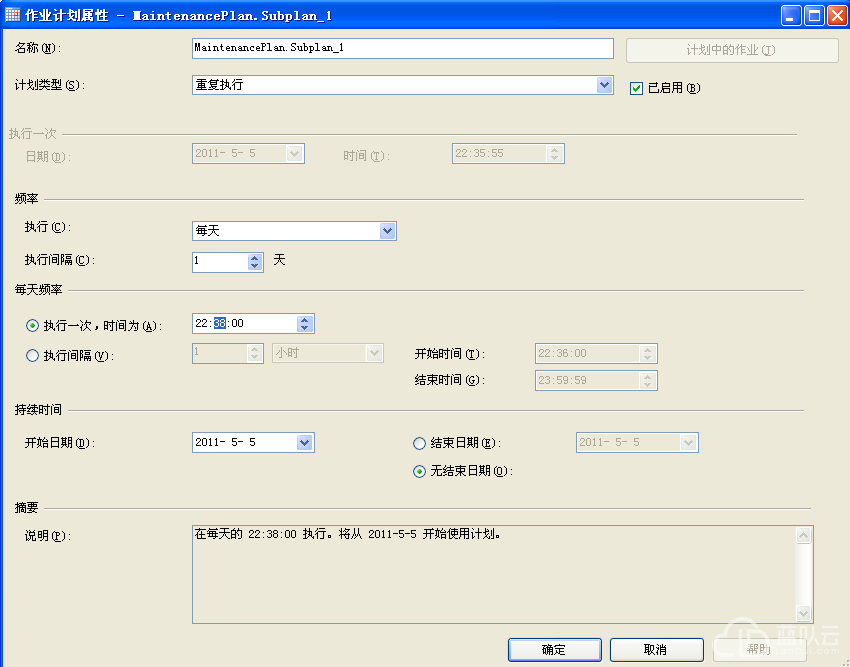This screenshot has height=667, width=850.
Task: Increase the daily execution time spinner
Action: point(305,319)
